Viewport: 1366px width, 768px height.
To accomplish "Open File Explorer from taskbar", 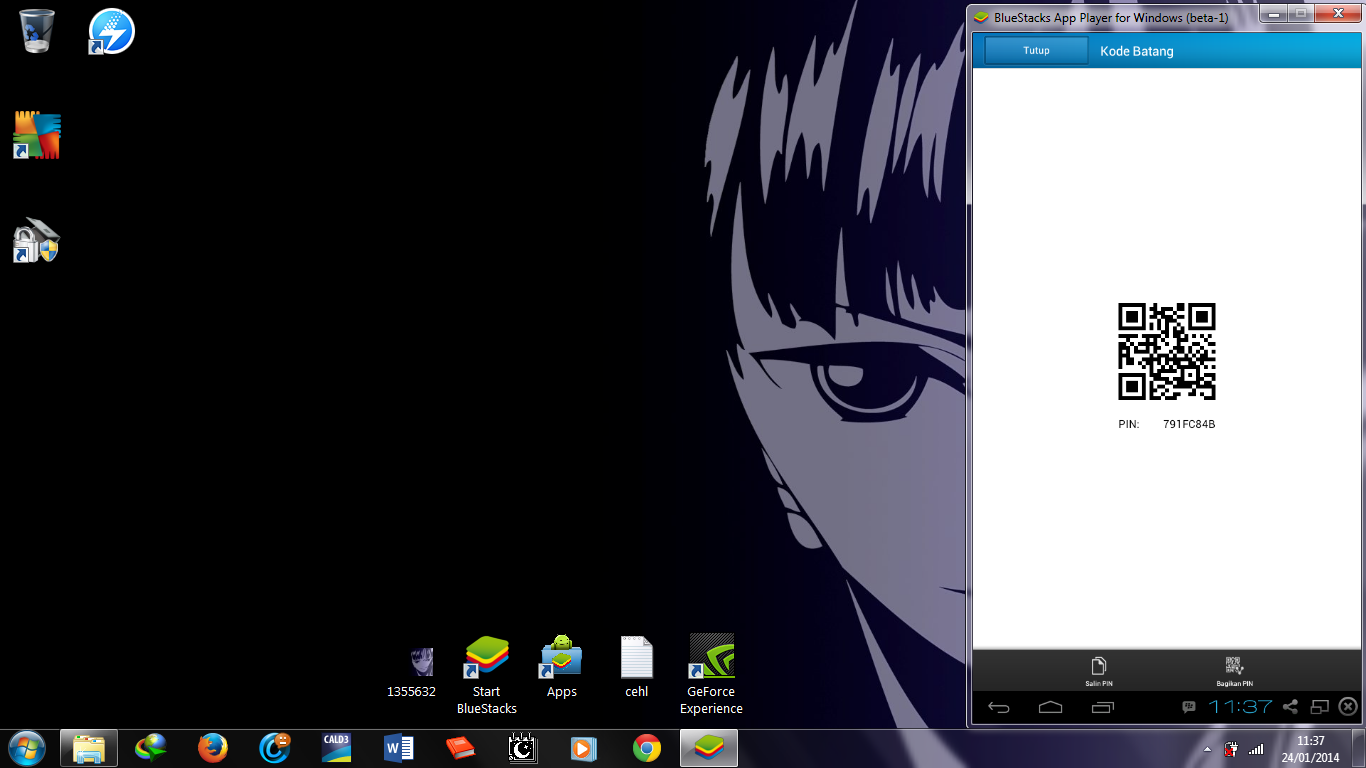I will point(89,748).
